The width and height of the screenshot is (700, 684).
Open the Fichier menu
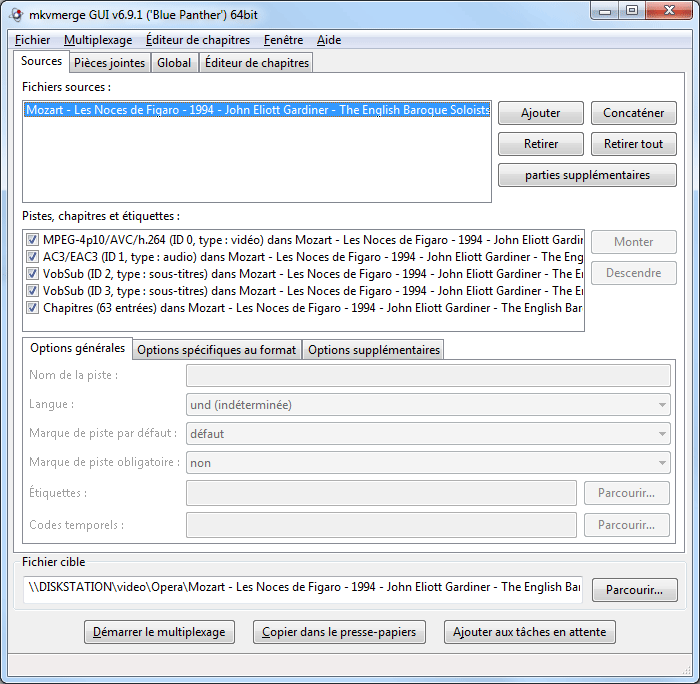pos(33,40)
